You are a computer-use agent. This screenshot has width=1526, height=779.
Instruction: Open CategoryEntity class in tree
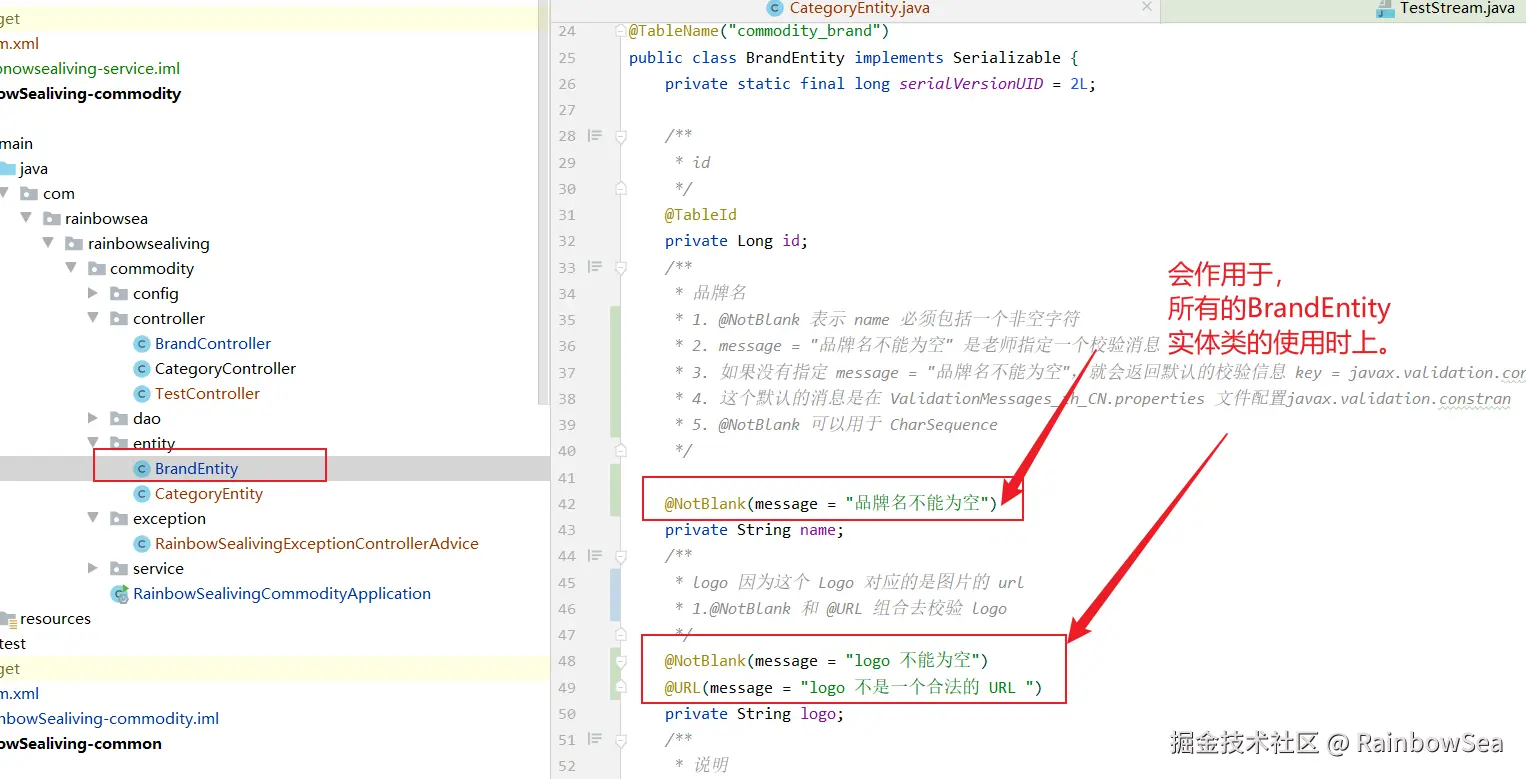click(208, 493)
